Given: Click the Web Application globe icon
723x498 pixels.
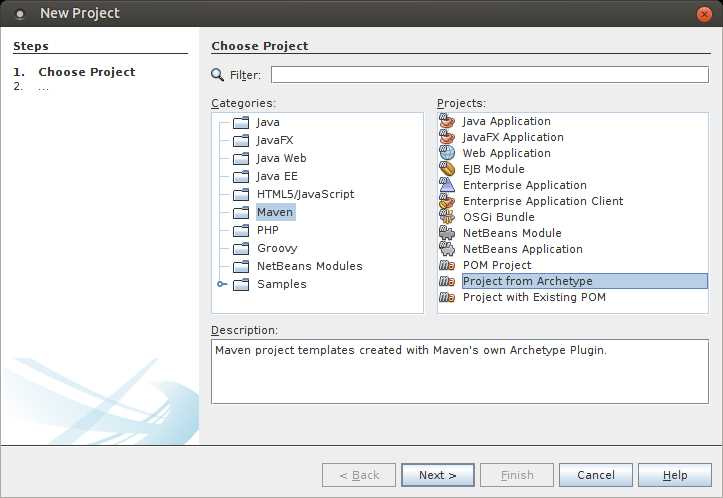Looking at the screenshot, I should click(x=447, y=153).
